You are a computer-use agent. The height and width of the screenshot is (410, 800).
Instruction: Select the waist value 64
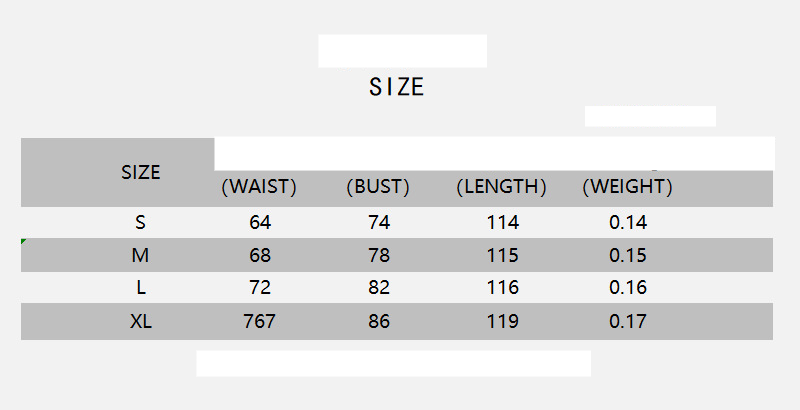point(260,222)
